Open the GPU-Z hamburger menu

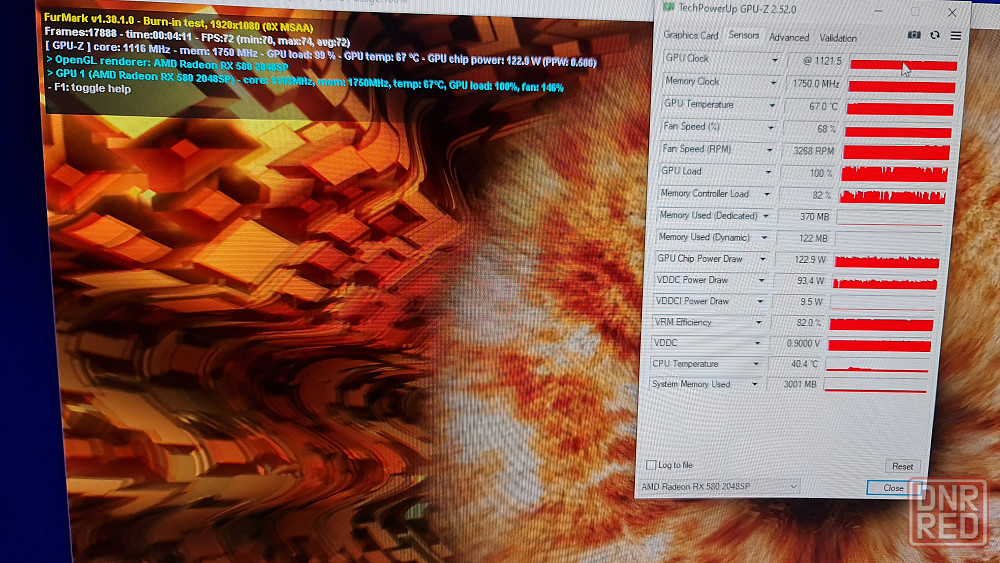tap(955, 36)
